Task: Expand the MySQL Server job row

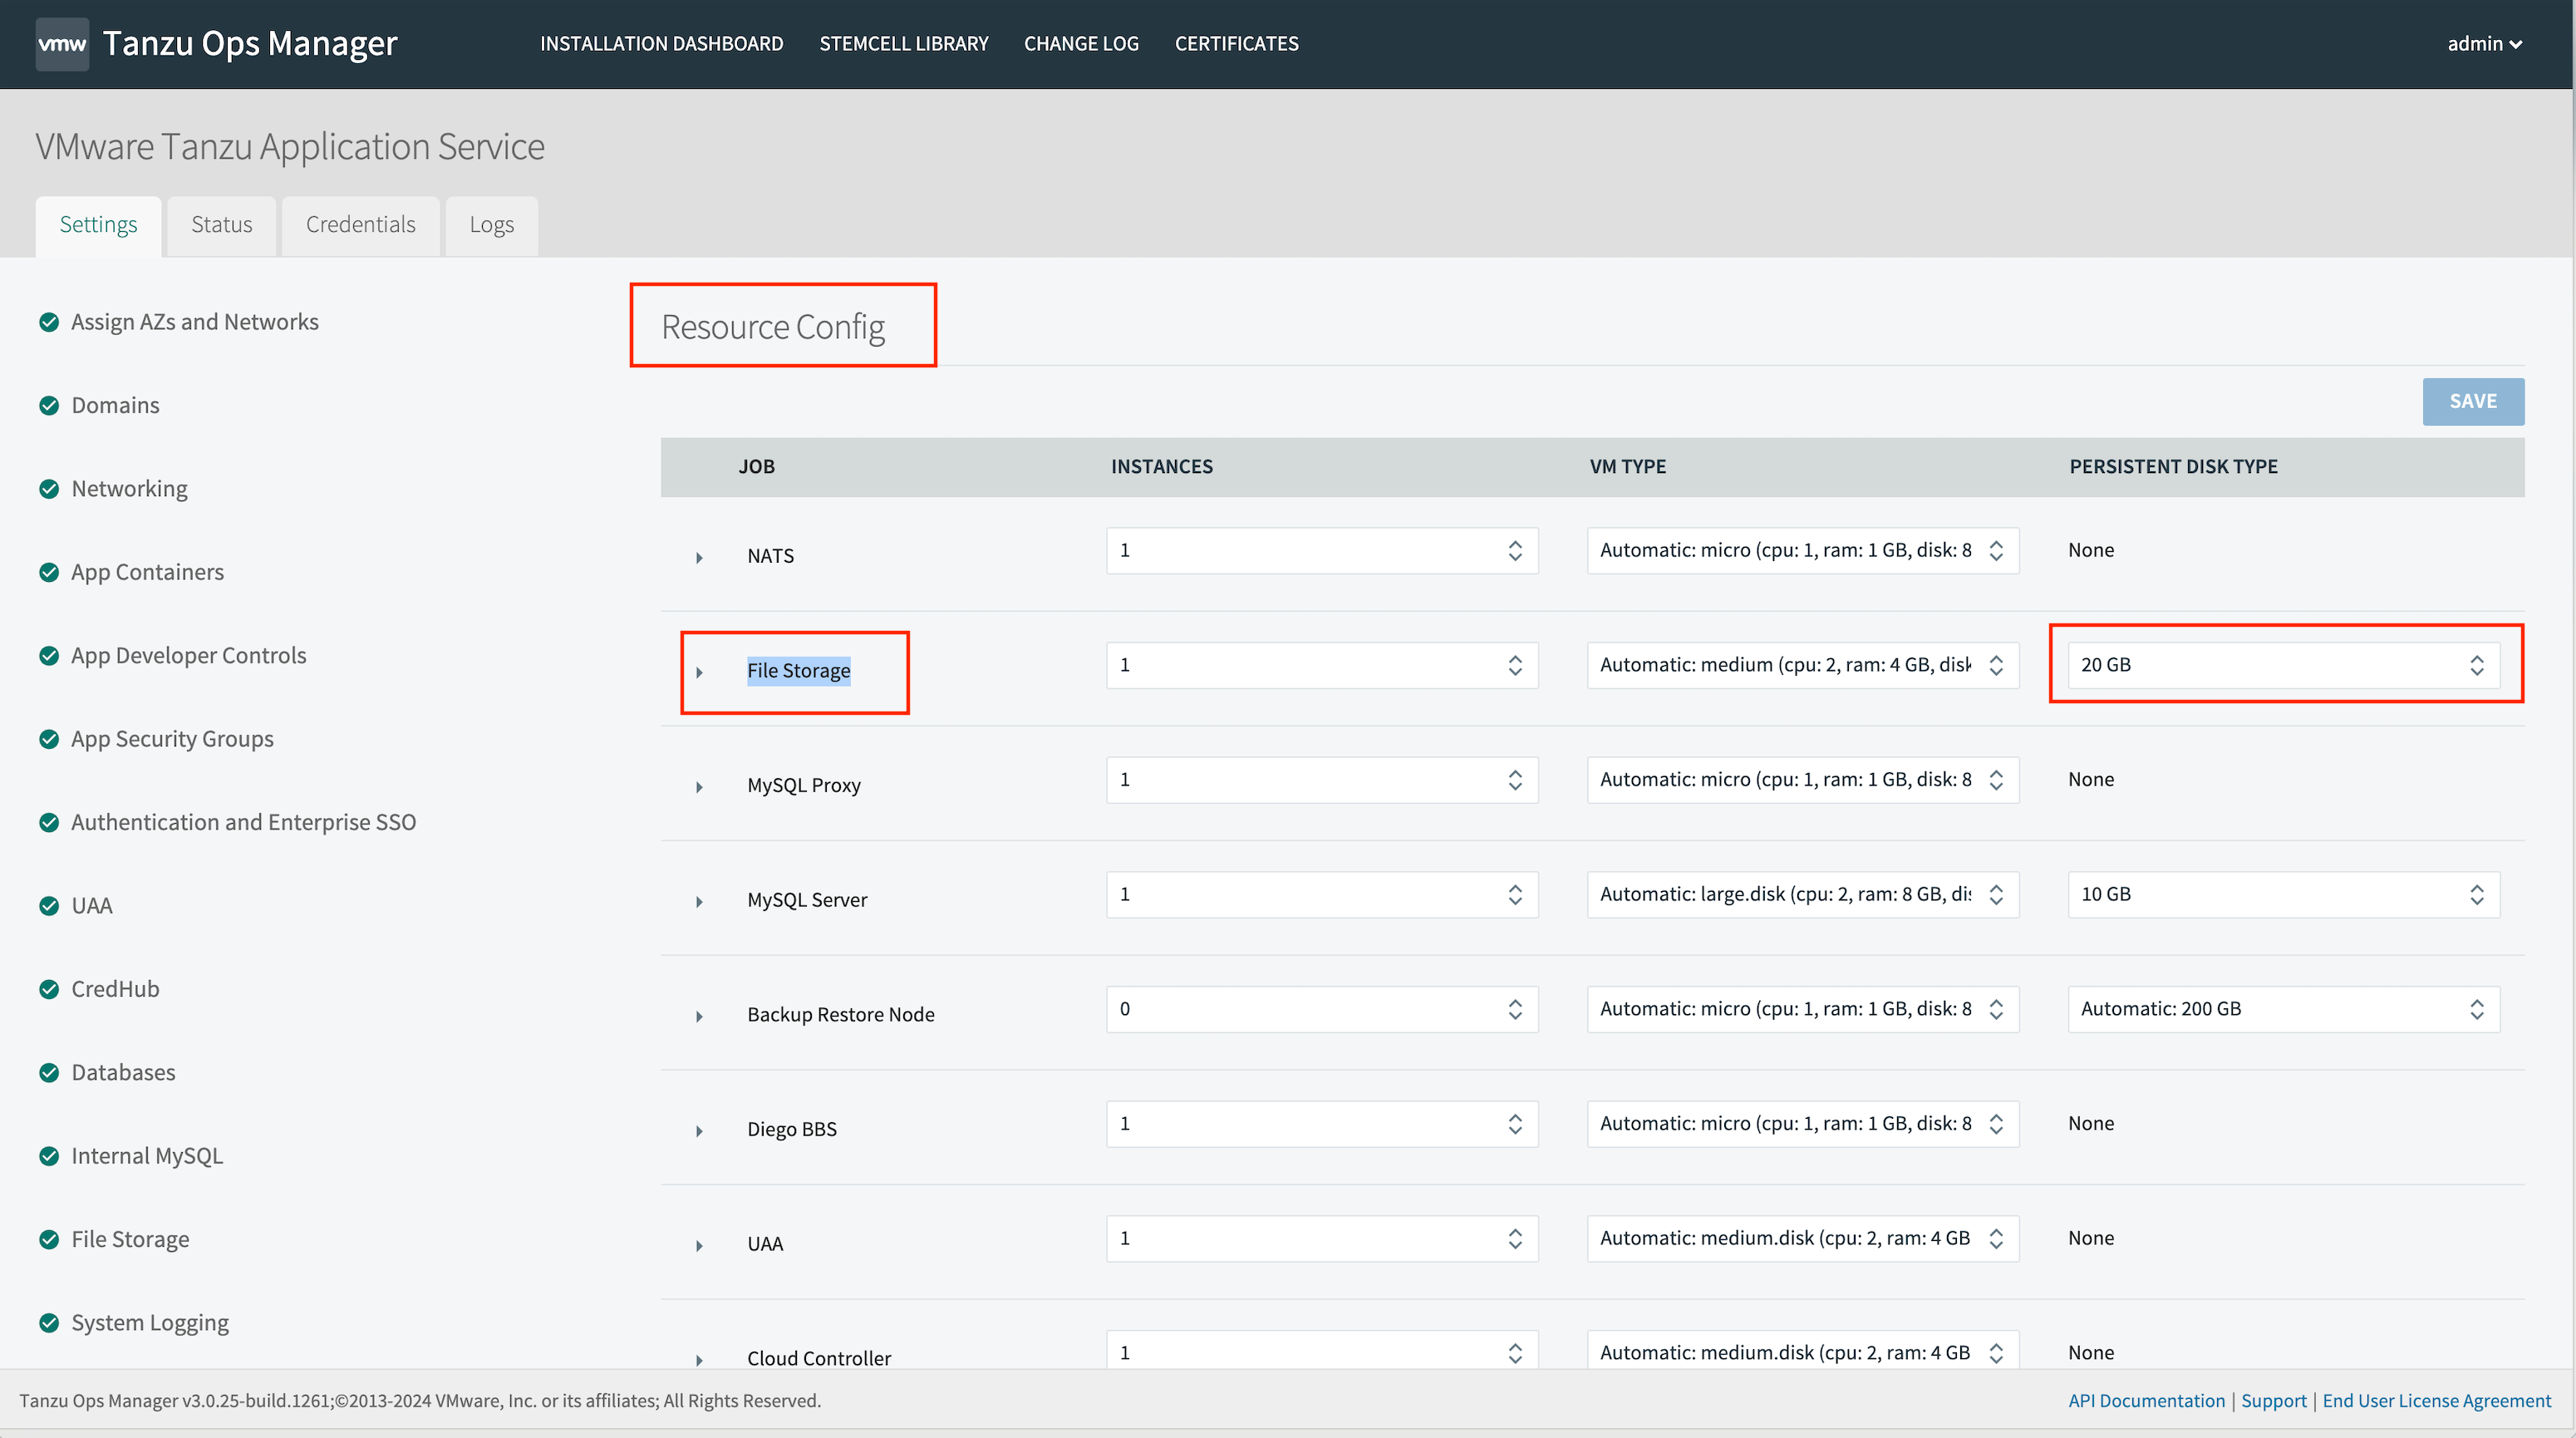Action: click(x=699, y=901)
